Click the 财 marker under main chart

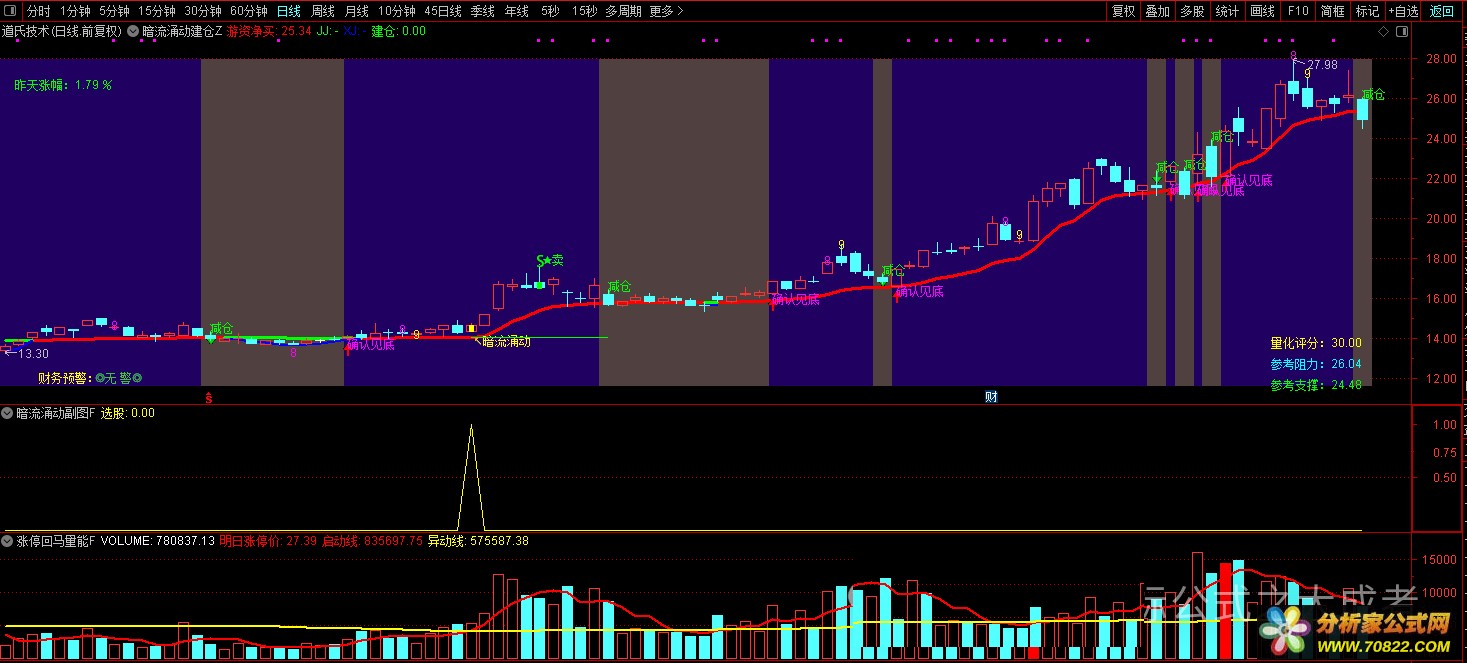[990, 397]
